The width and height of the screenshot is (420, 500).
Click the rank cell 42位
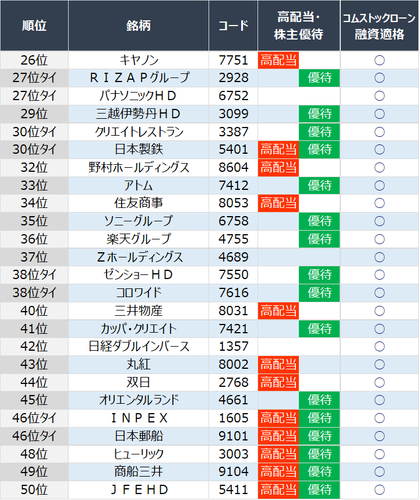[x=34, y=346]
